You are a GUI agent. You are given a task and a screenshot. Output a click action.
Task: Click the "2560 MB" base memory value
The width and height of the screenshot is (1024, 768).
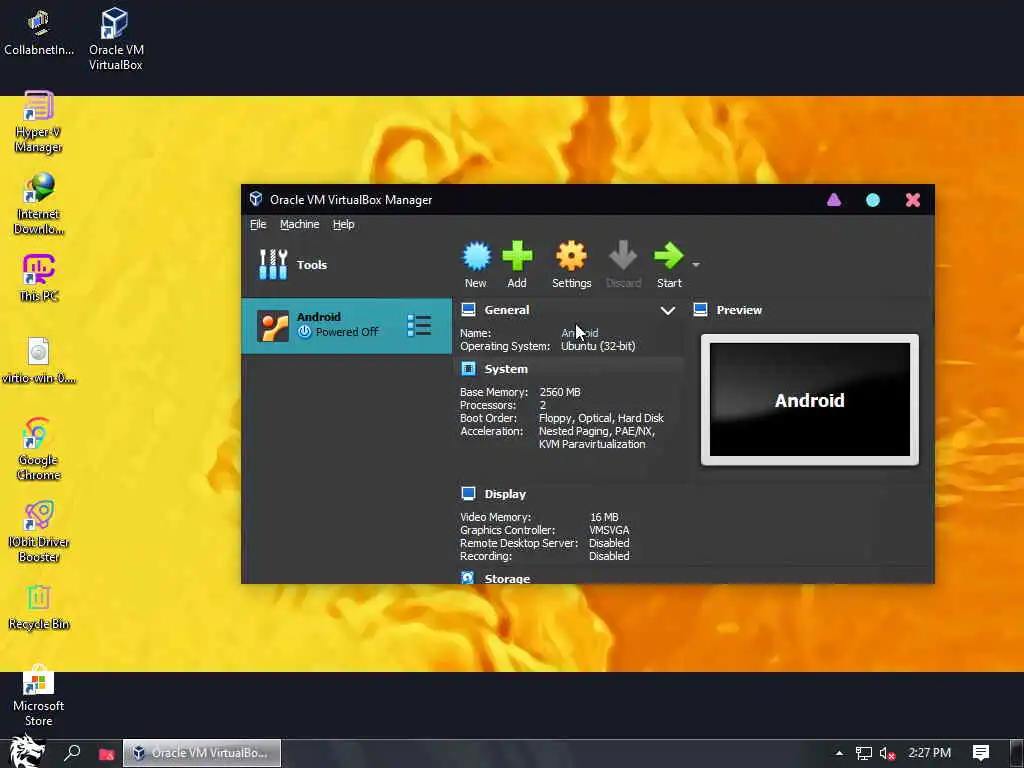coord(560,392)
